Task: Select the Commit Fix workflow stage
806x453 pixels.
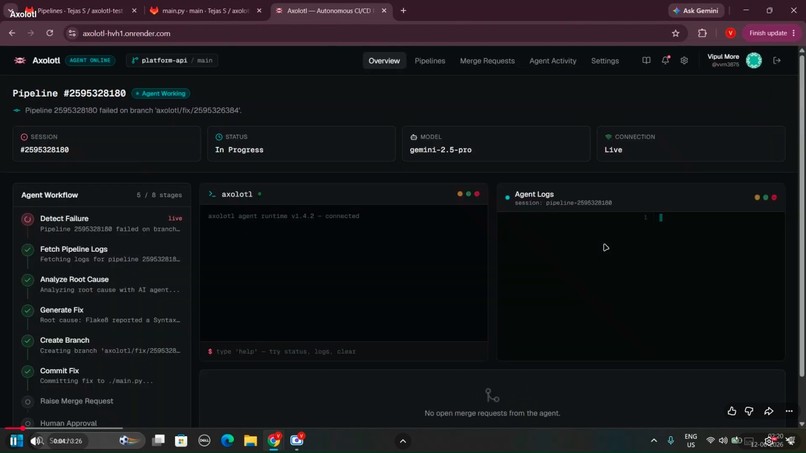Action: tap(102, 375)
